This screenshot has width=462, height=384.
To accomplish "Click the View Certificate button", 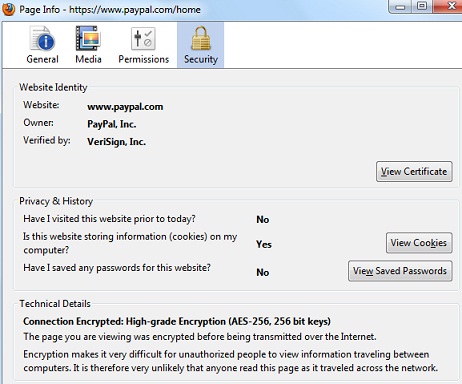I will point(414,172).
